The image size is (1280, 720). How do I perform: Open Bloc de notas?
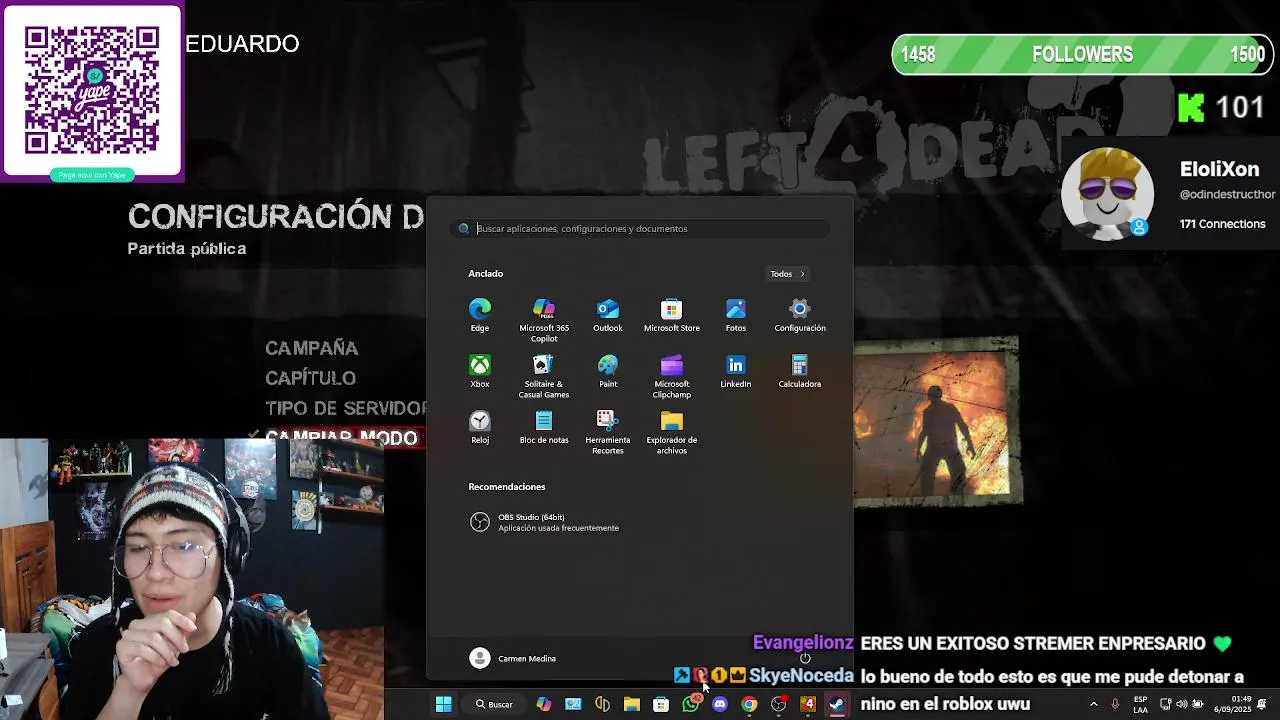point(544,427)
